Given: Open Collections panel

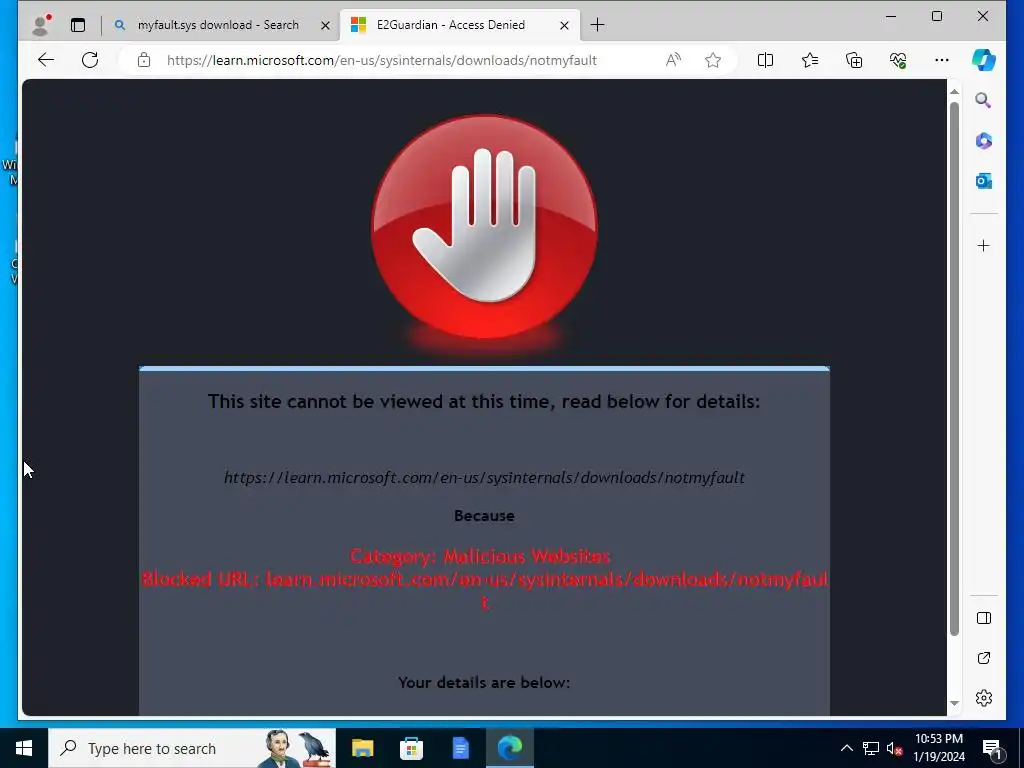Looking at the screenshot, I should tap(854, 60).
